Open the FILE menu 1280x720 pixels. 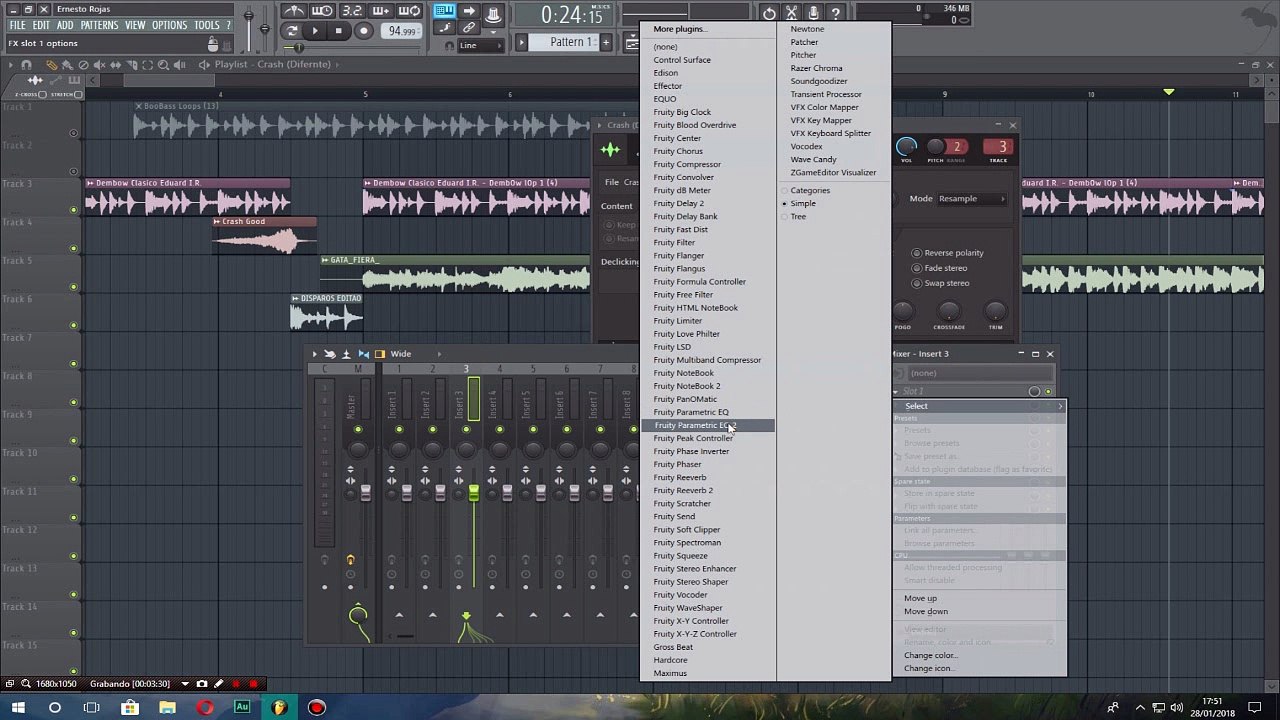[x=18, y=25]
